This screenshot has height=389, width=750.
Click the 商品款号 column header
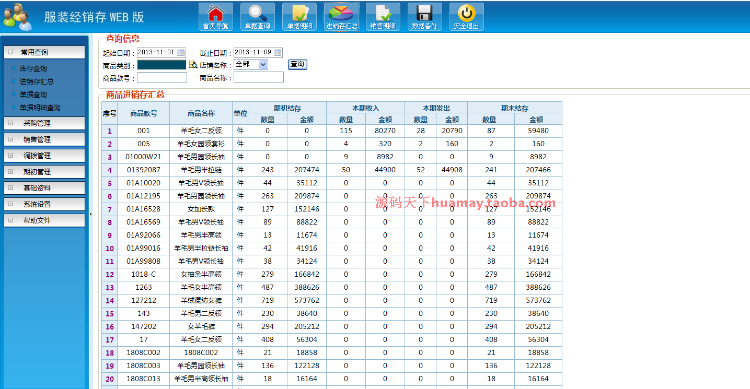[143, 113]
